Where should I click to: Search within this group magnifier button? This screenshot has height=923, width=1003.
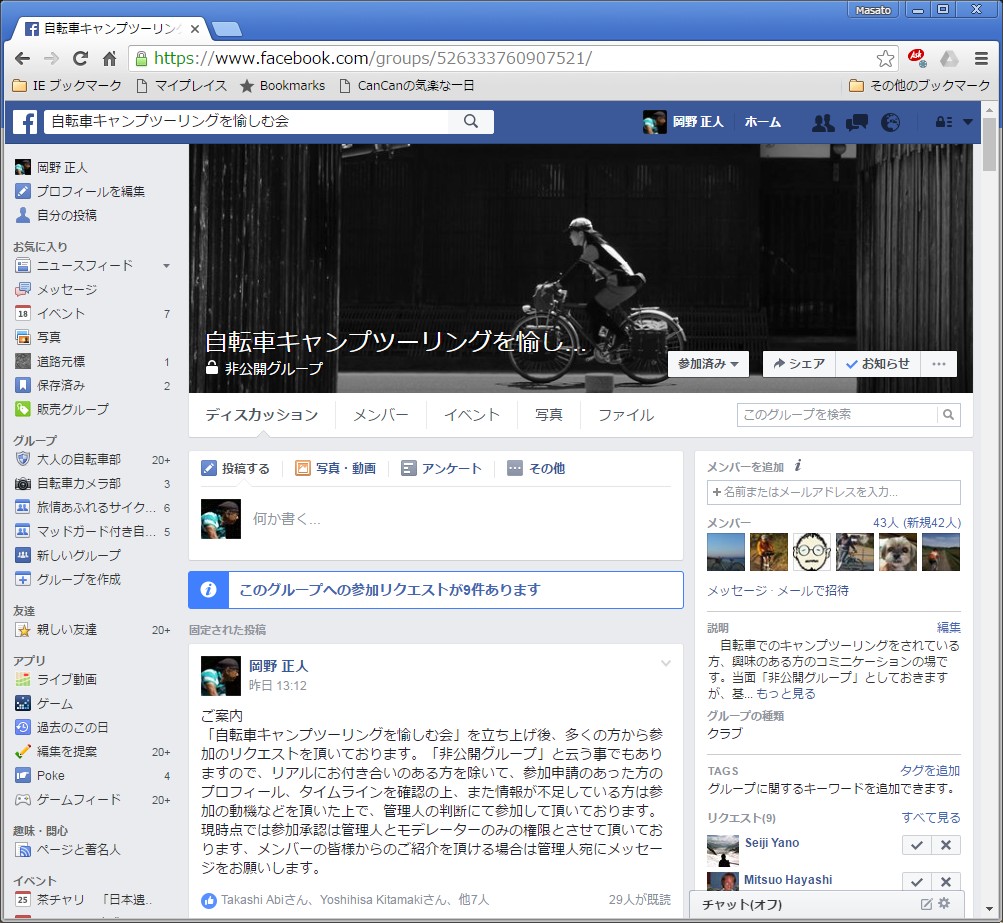point(949,414)
